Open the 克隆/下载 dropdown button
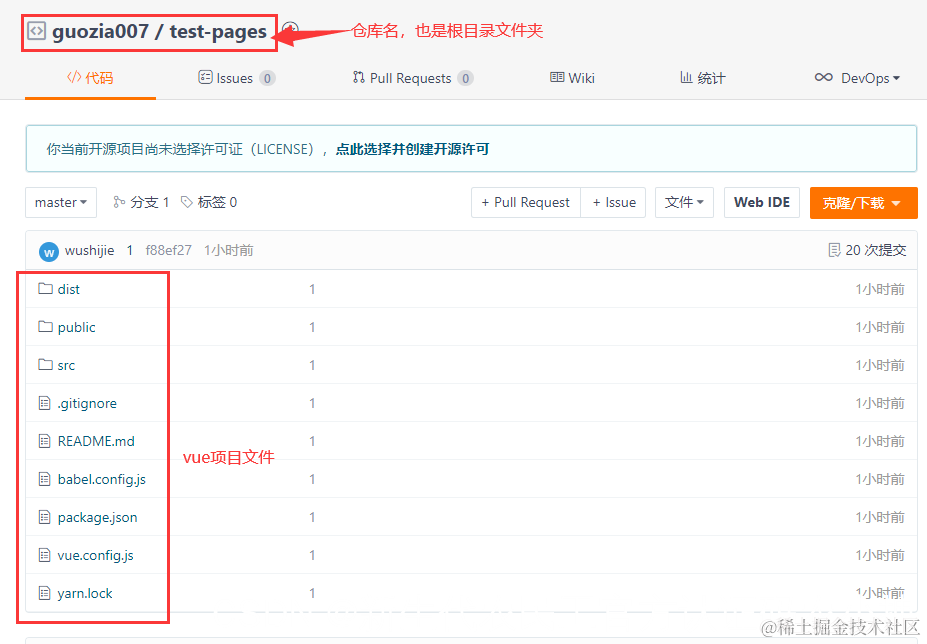Viewport: 927px width, 644px height. 864,203
